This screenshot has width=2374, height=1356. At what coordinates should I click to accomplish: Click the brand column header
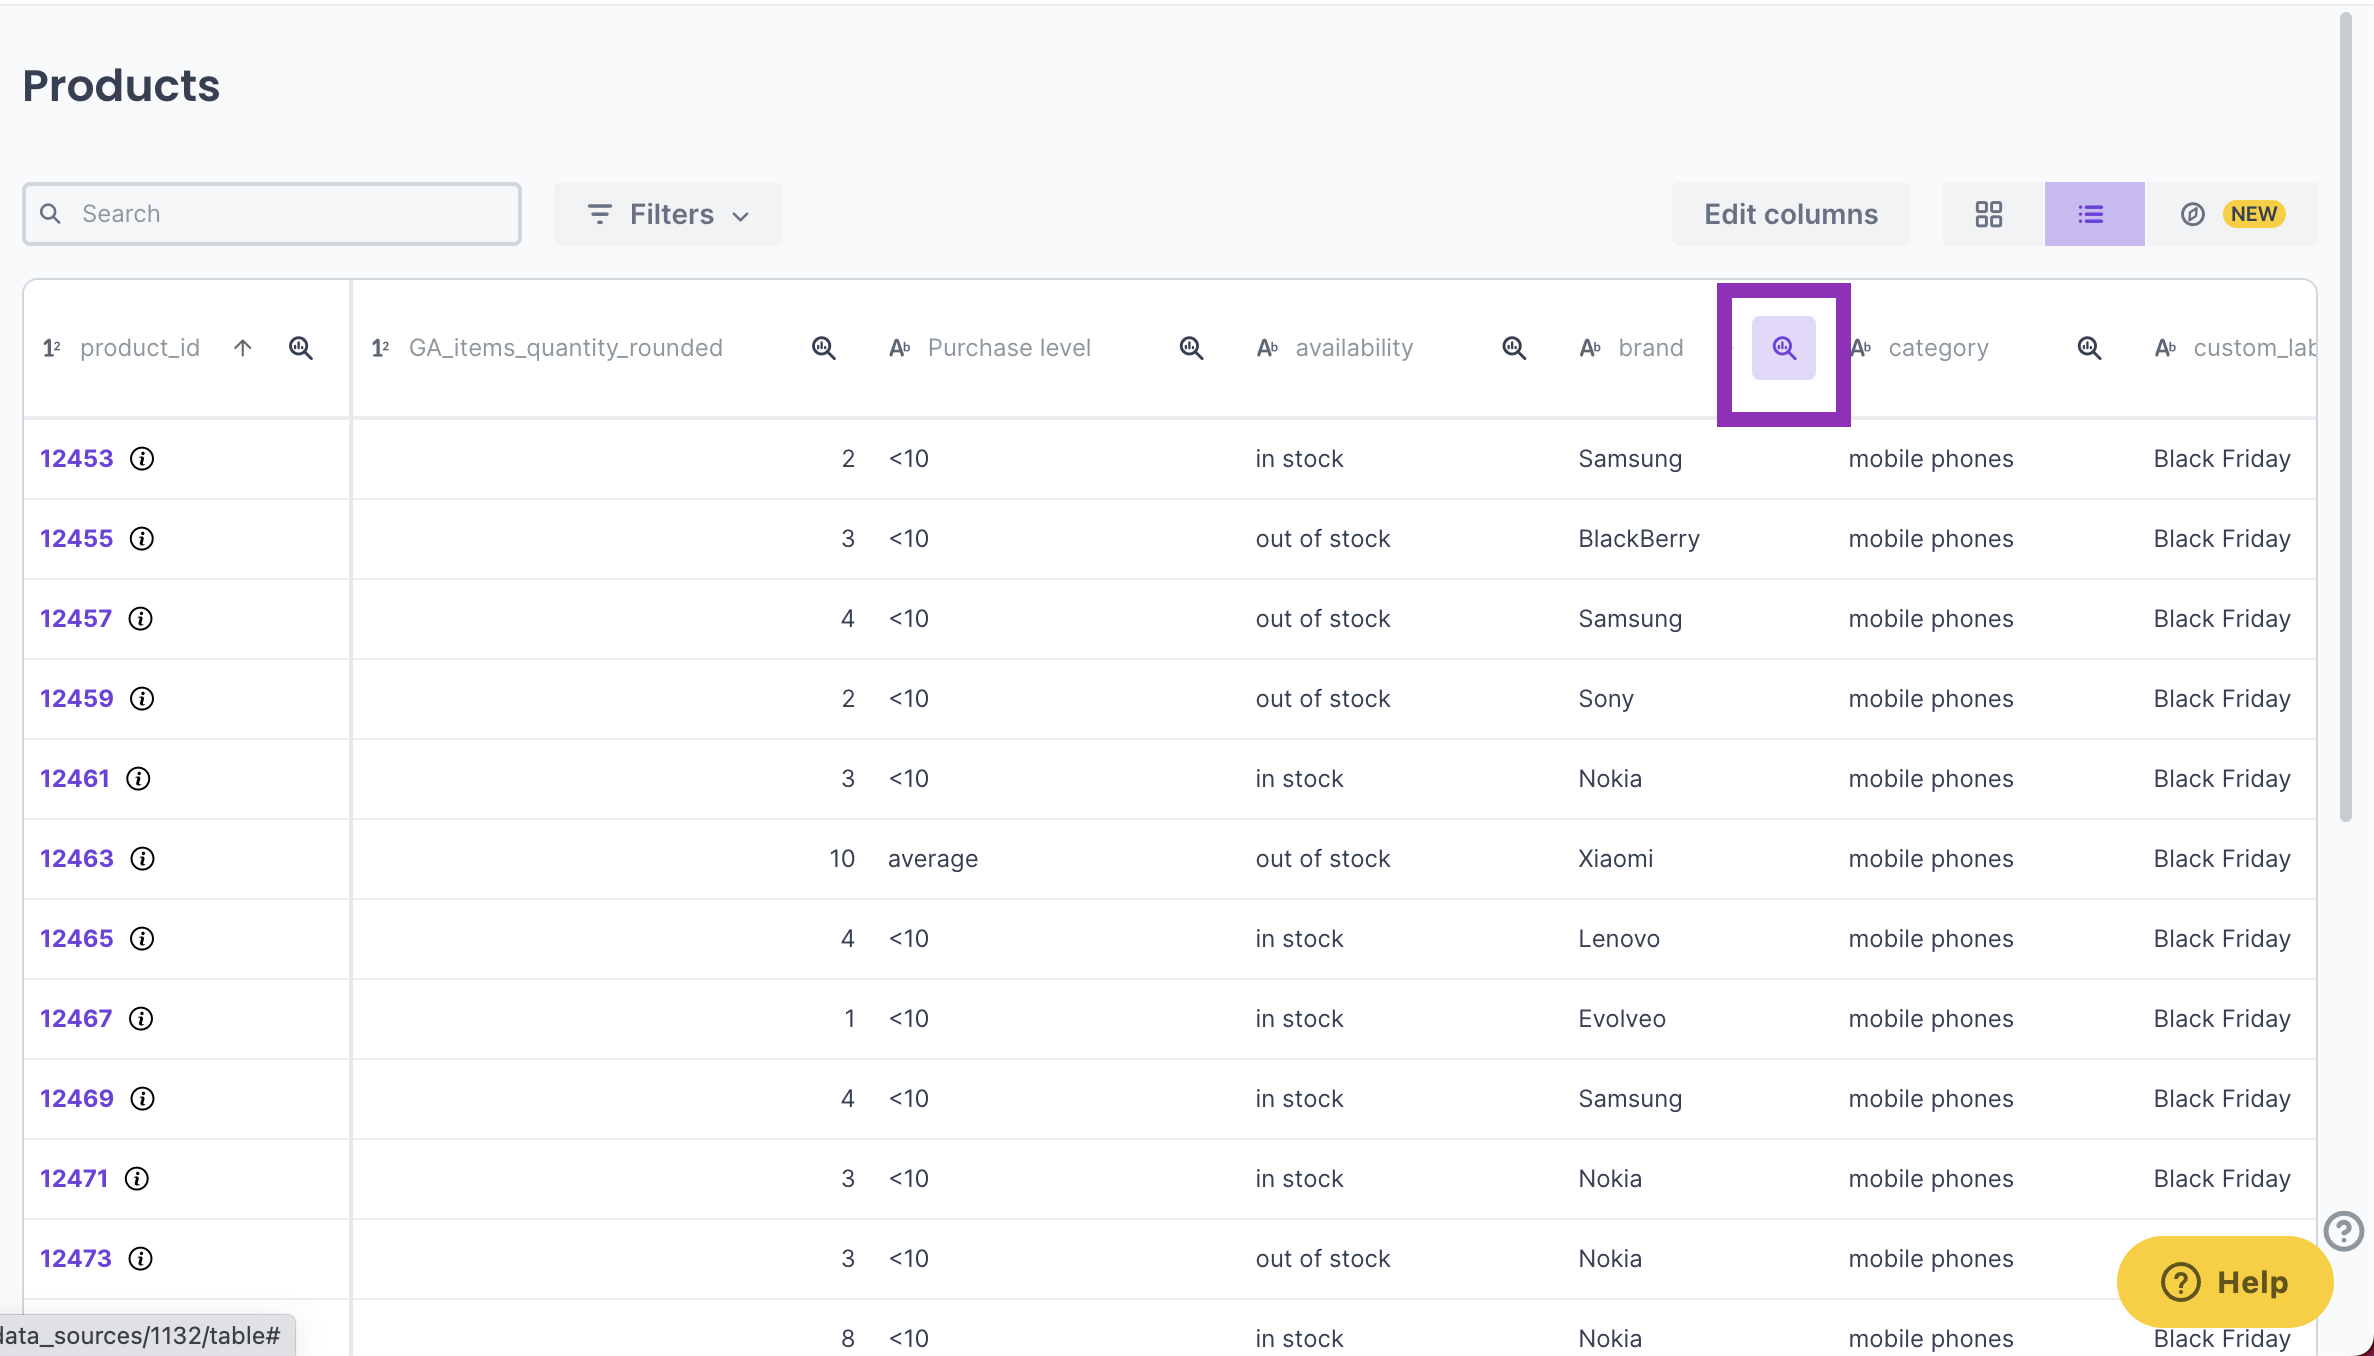coord(1650,348)
